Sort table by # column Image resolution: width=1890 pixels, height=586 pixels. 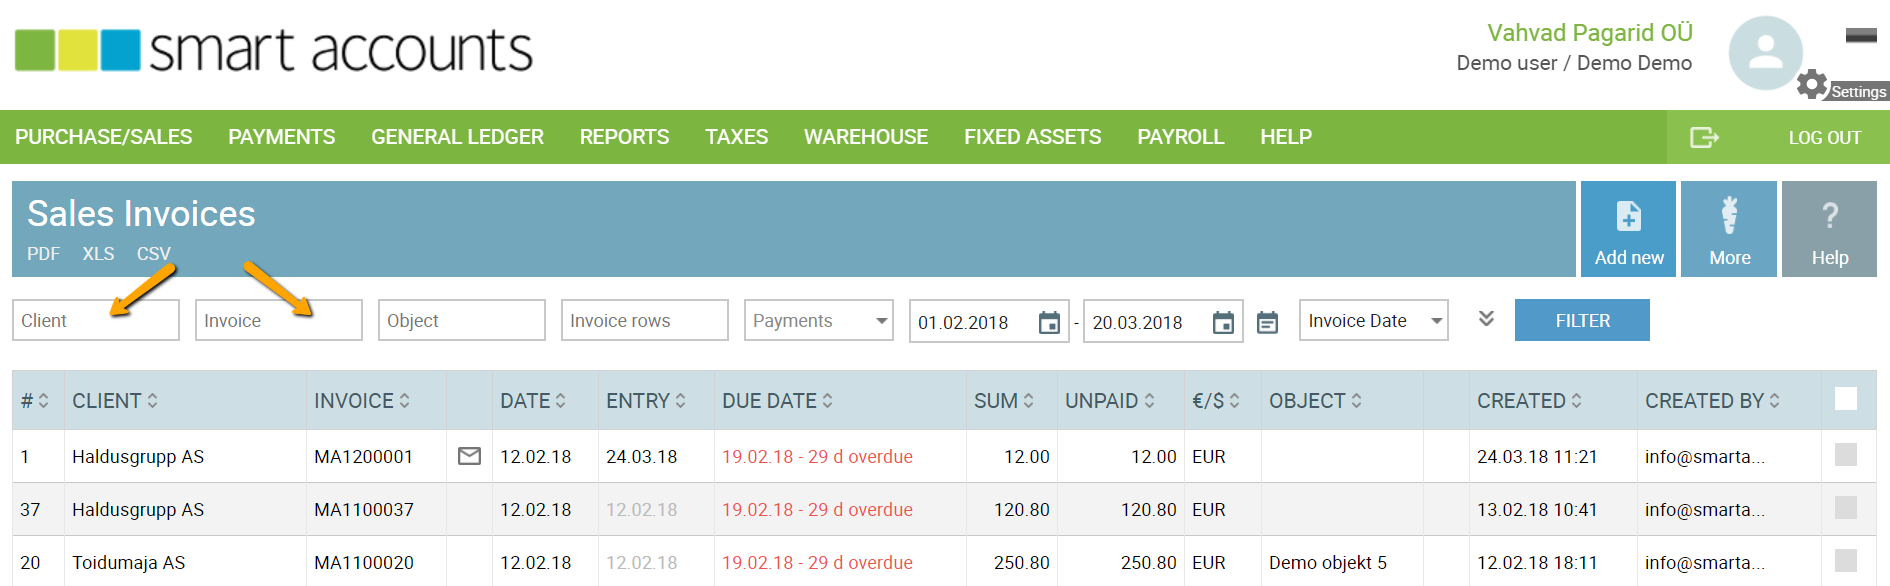tap(35, 401)
